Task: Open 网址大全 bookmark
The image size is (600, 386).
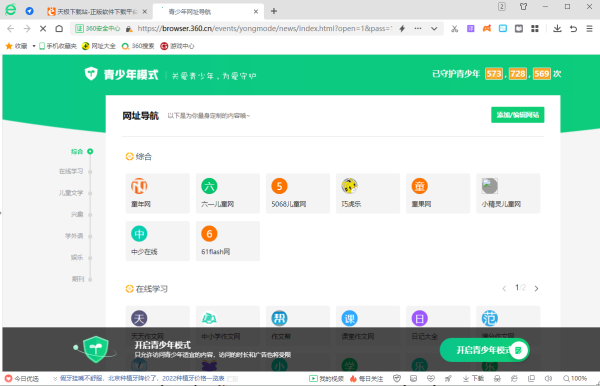Action: coord(99,46)
